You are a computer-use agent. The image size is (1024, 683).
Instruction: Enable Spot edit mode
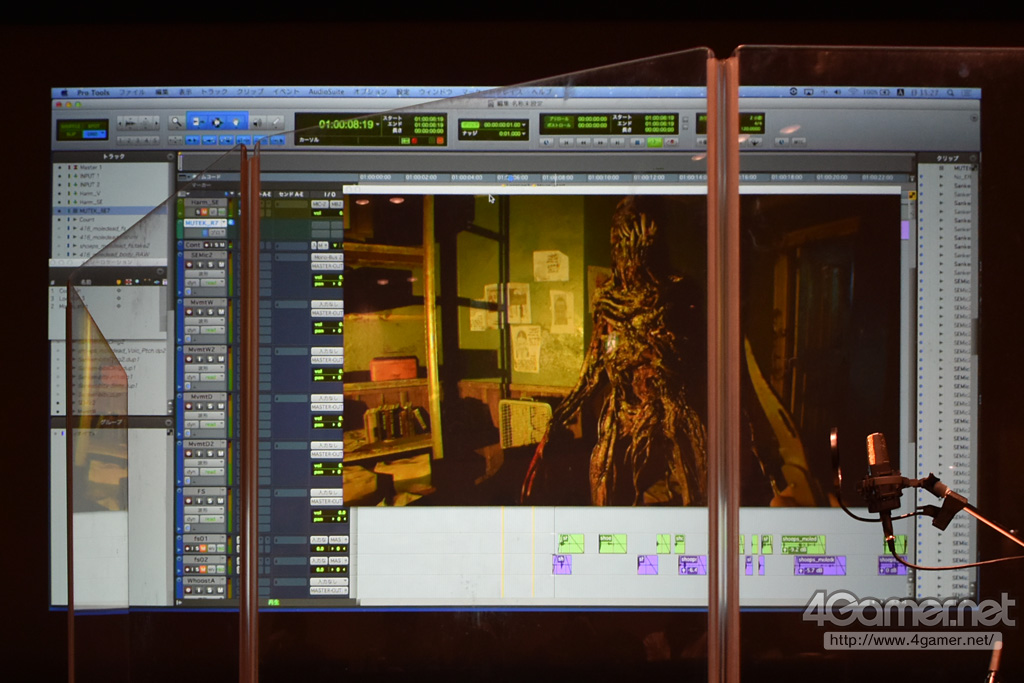coord(94,125)
